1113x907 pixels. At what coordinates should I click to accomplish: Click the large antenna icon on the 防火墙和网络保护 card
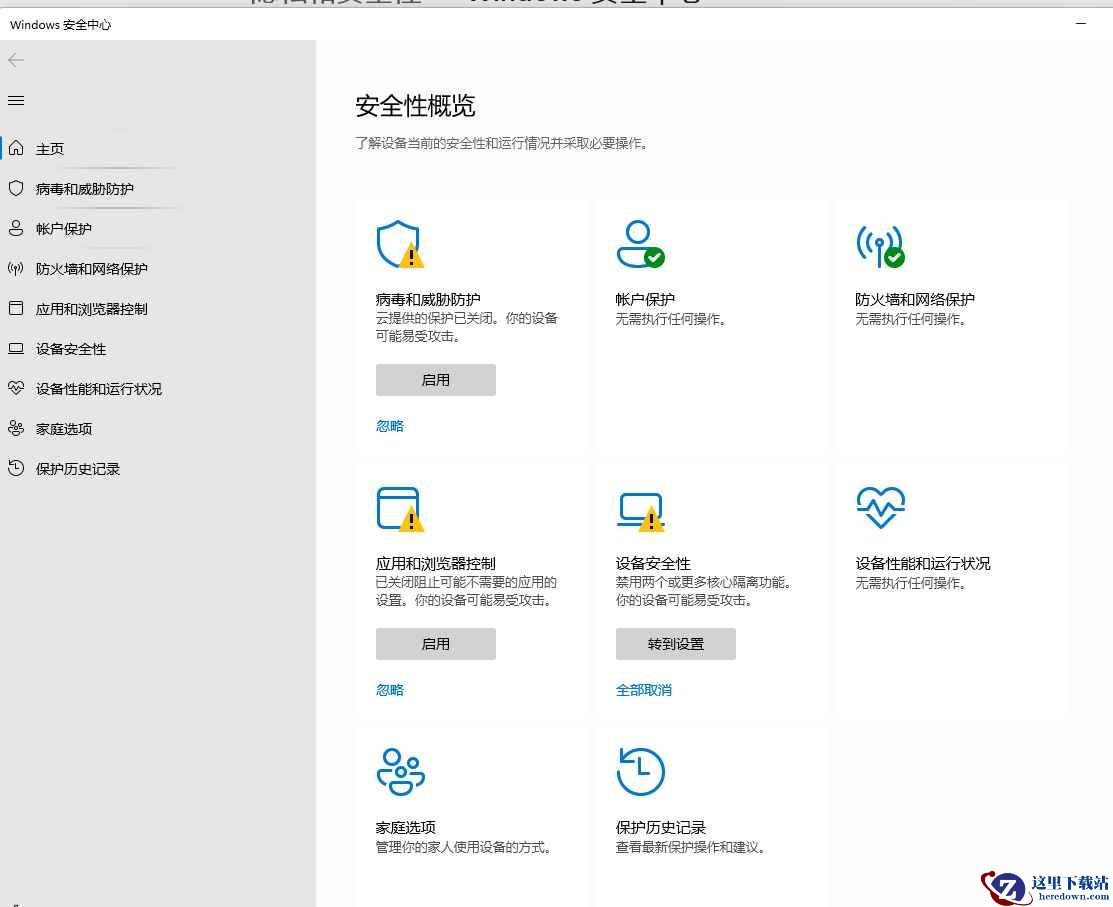880,246
